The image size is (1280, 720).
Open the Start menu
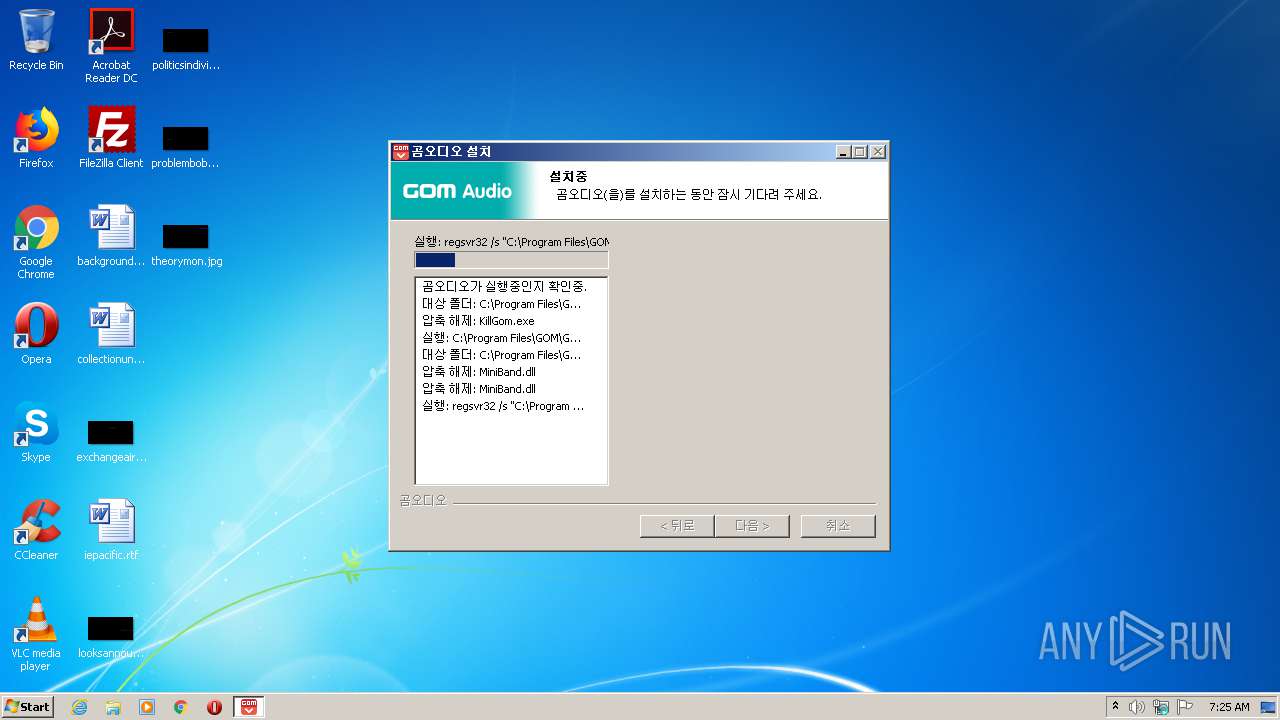coord(27,707)
